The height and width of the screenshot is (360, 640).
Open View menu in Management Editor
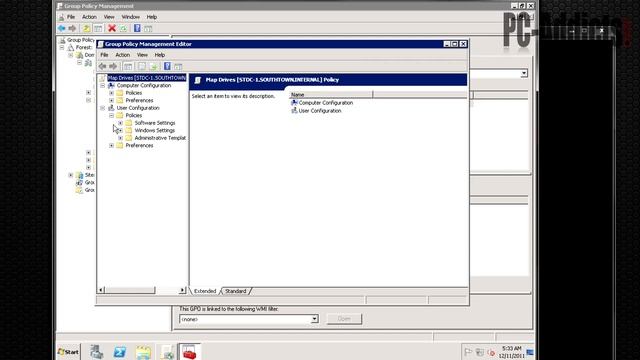tap(142, 55)
